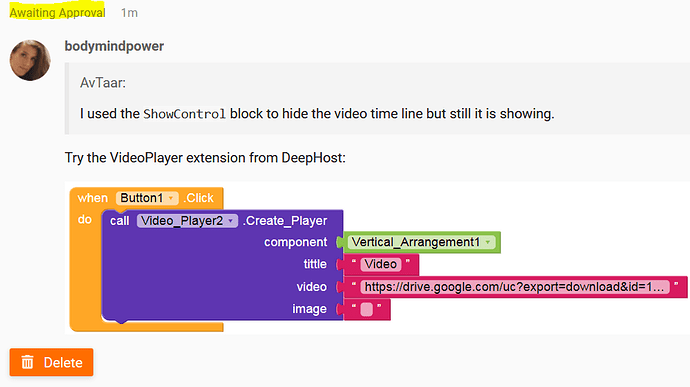The height and width of the screenshot is (387, 690).
Task: Click the quoted text about video time line
Action: (x=317, y=114)
